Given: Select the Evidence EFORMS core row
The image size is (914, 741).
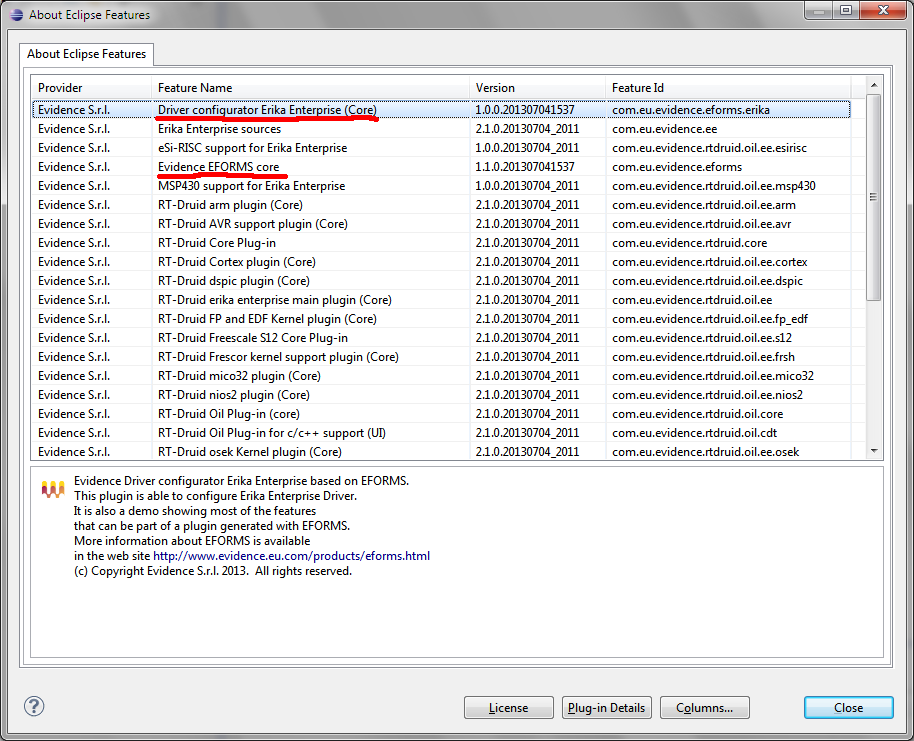Looking at the screenshot, I should point(441,167).
